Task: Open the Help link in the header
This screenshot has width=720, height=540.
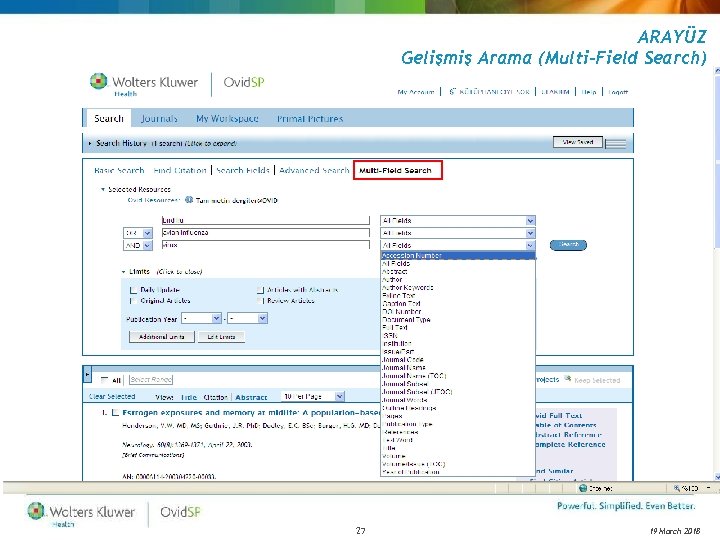Action: coord(589,92)
